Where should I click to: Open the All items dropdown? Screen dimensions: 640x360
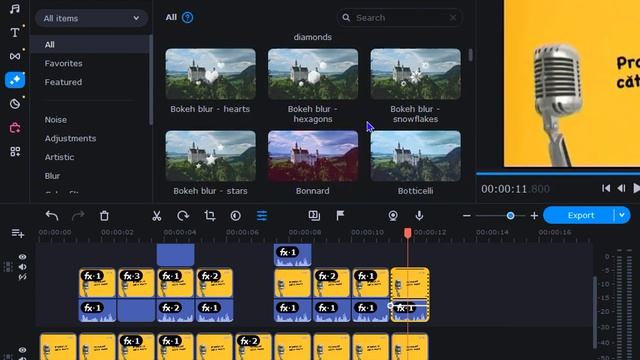point(91,18)
